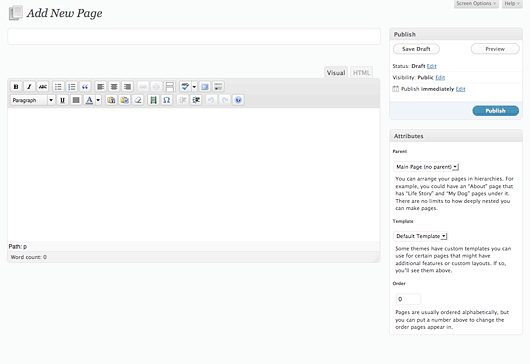
Task: Insert a custom character (omega)
Action: 167,100
